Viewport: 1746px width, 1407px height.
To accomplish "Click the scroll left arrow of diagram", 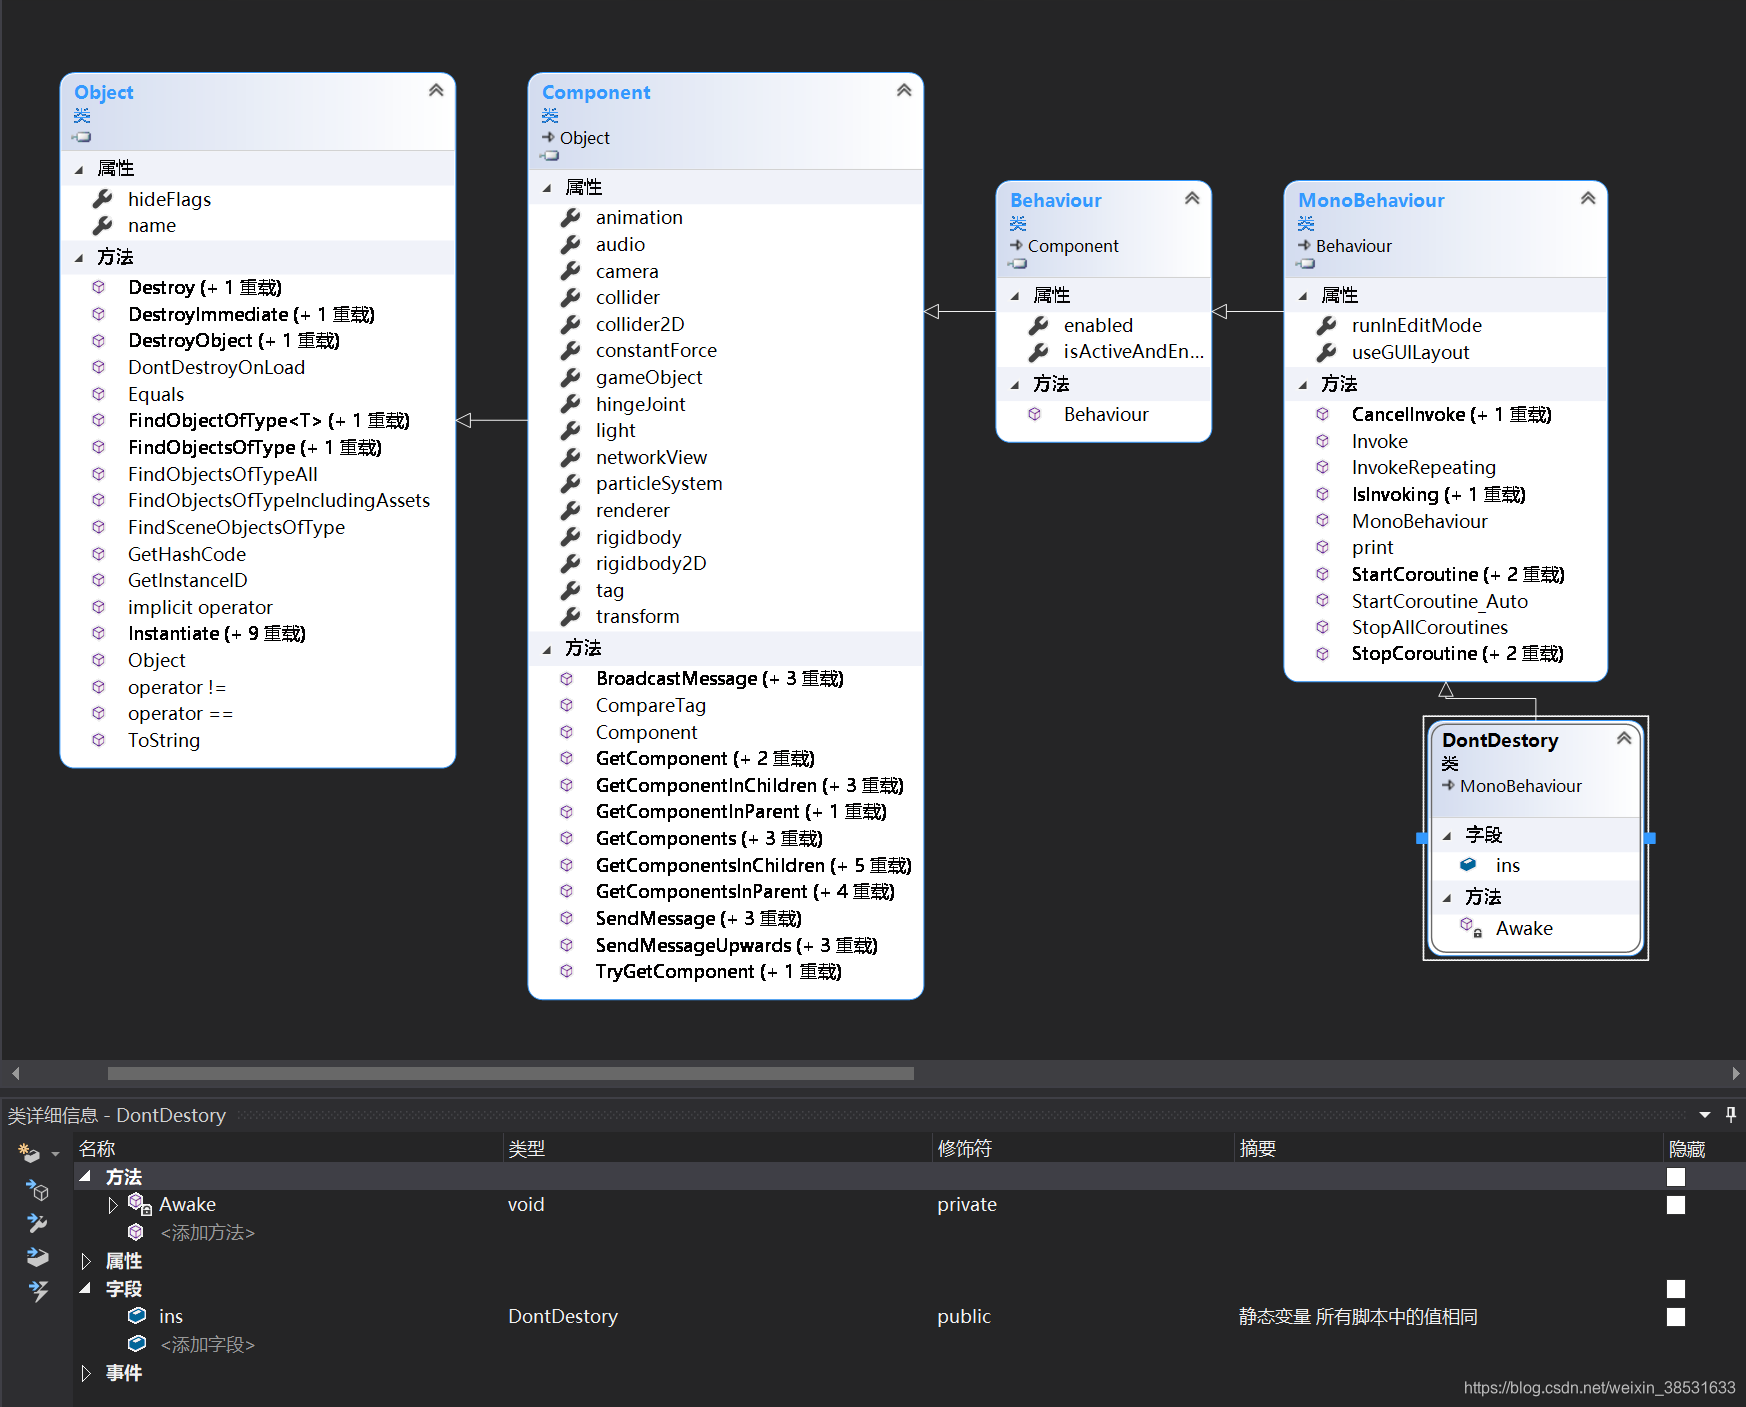I will click(15, 1073).
